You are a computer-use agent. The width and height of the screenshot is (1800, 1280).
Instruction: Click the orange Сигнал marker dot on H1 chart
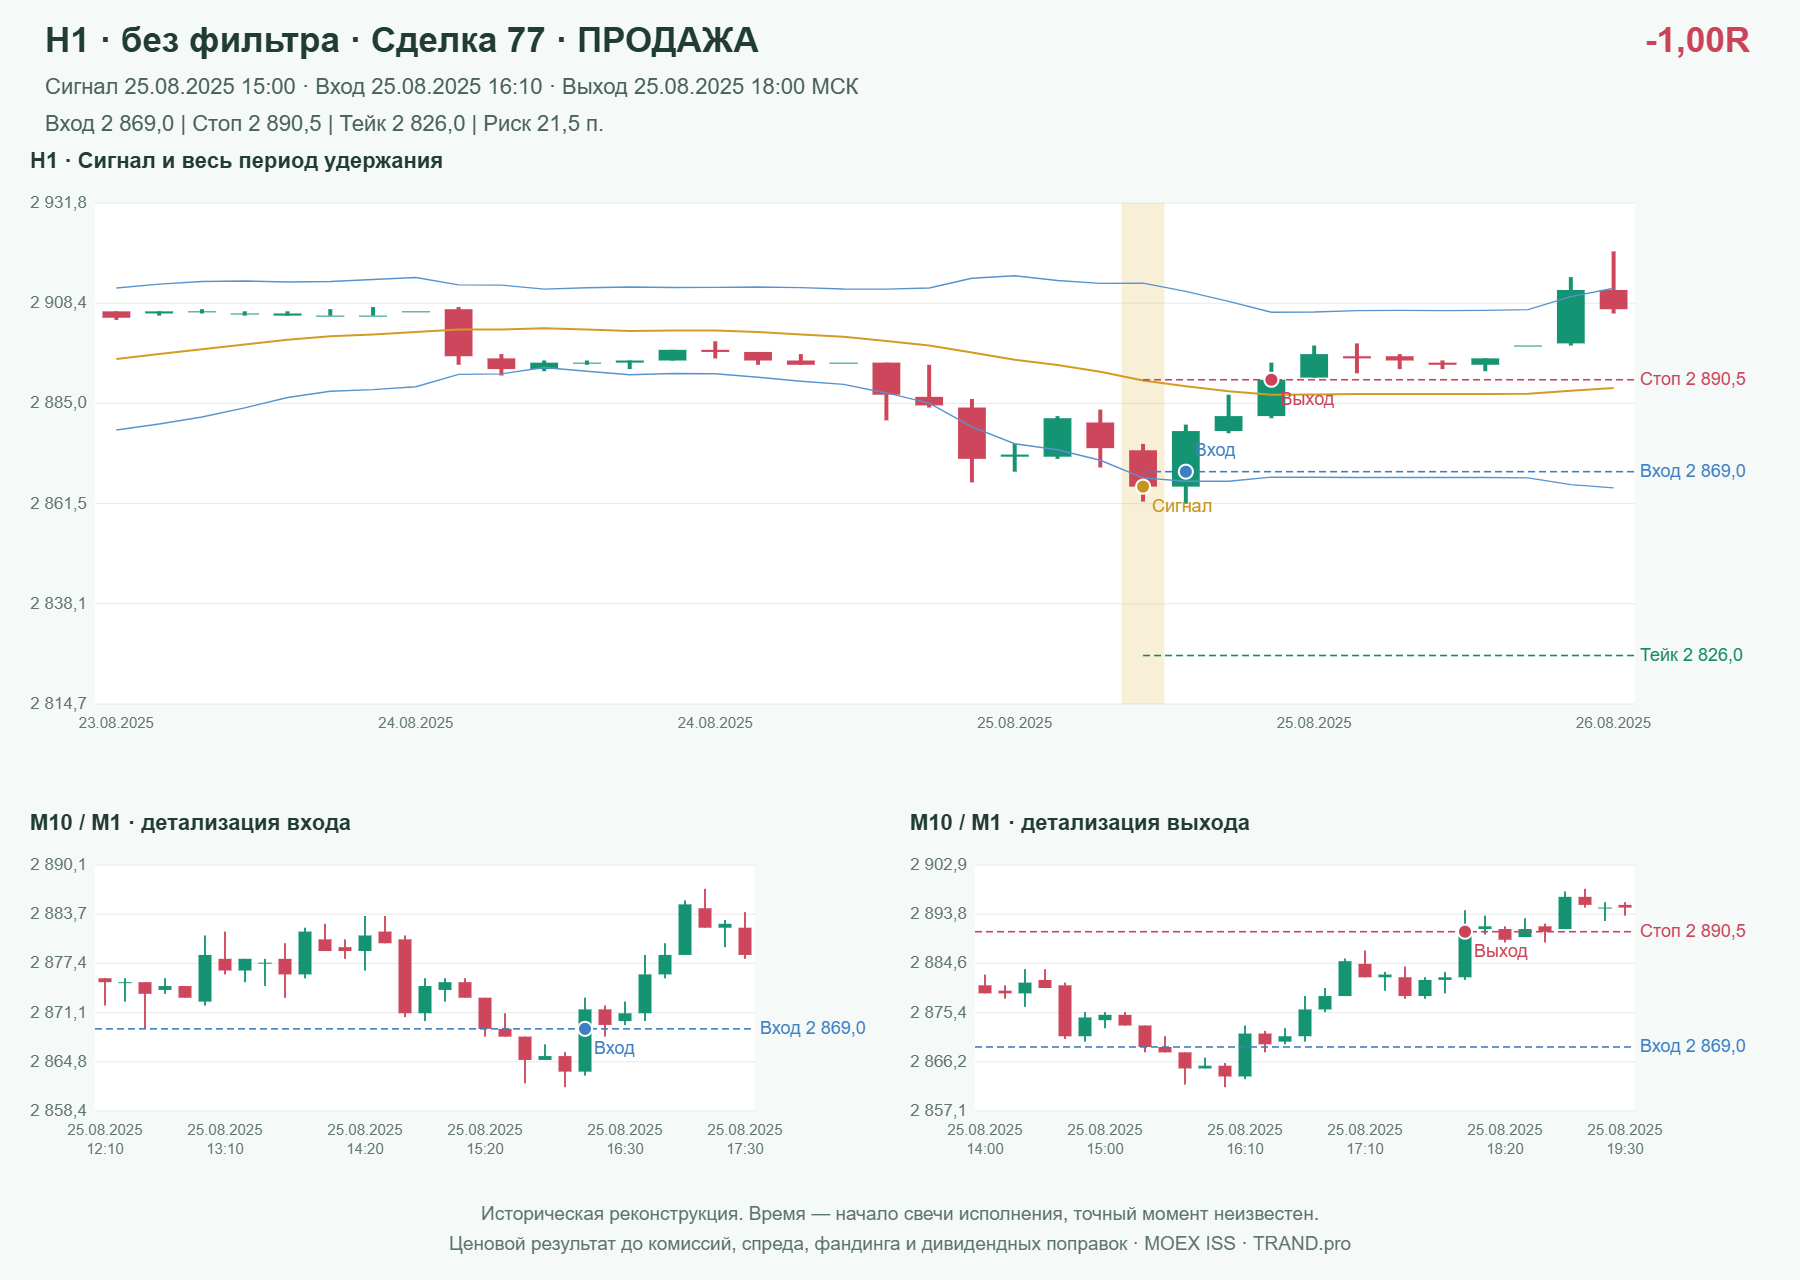[x=1143, y=486]
